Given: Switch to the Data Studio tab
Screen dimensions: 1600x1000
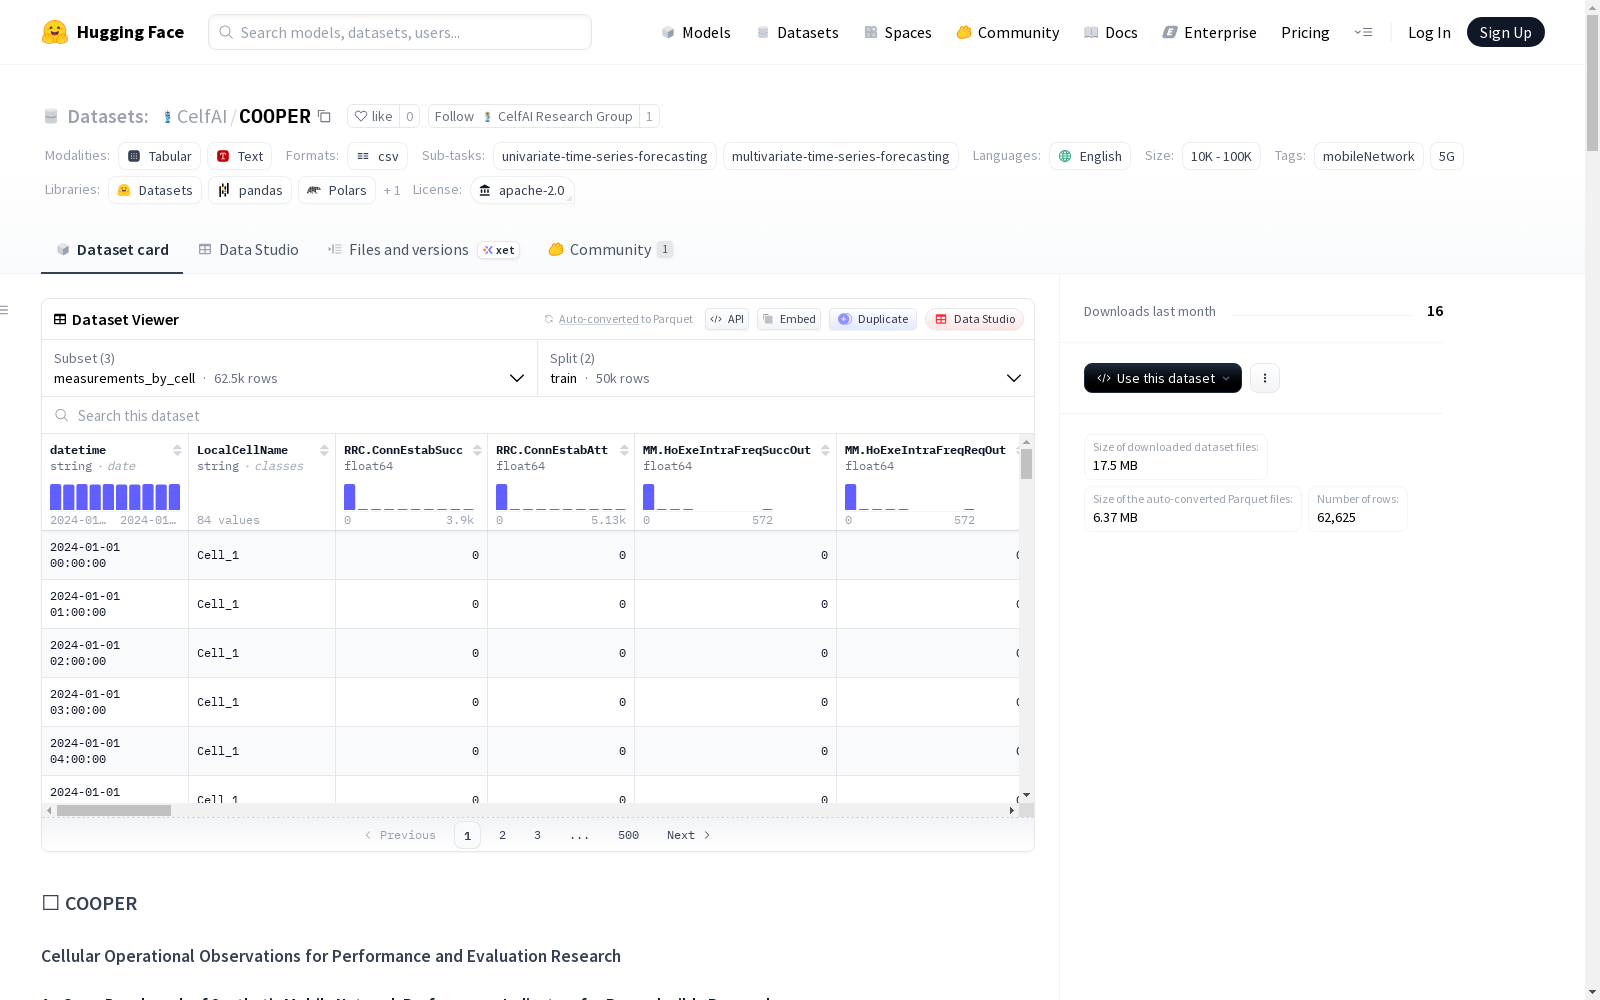Looking at the screenshot, I should (249, 250).
